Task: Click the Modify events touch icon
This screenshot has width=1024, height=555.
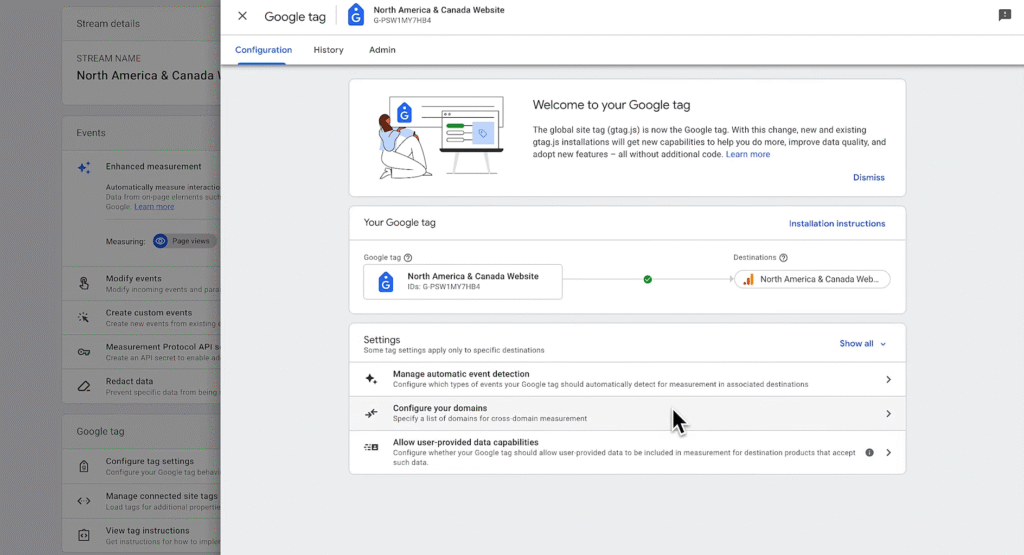Action: (x=84, y=283)
